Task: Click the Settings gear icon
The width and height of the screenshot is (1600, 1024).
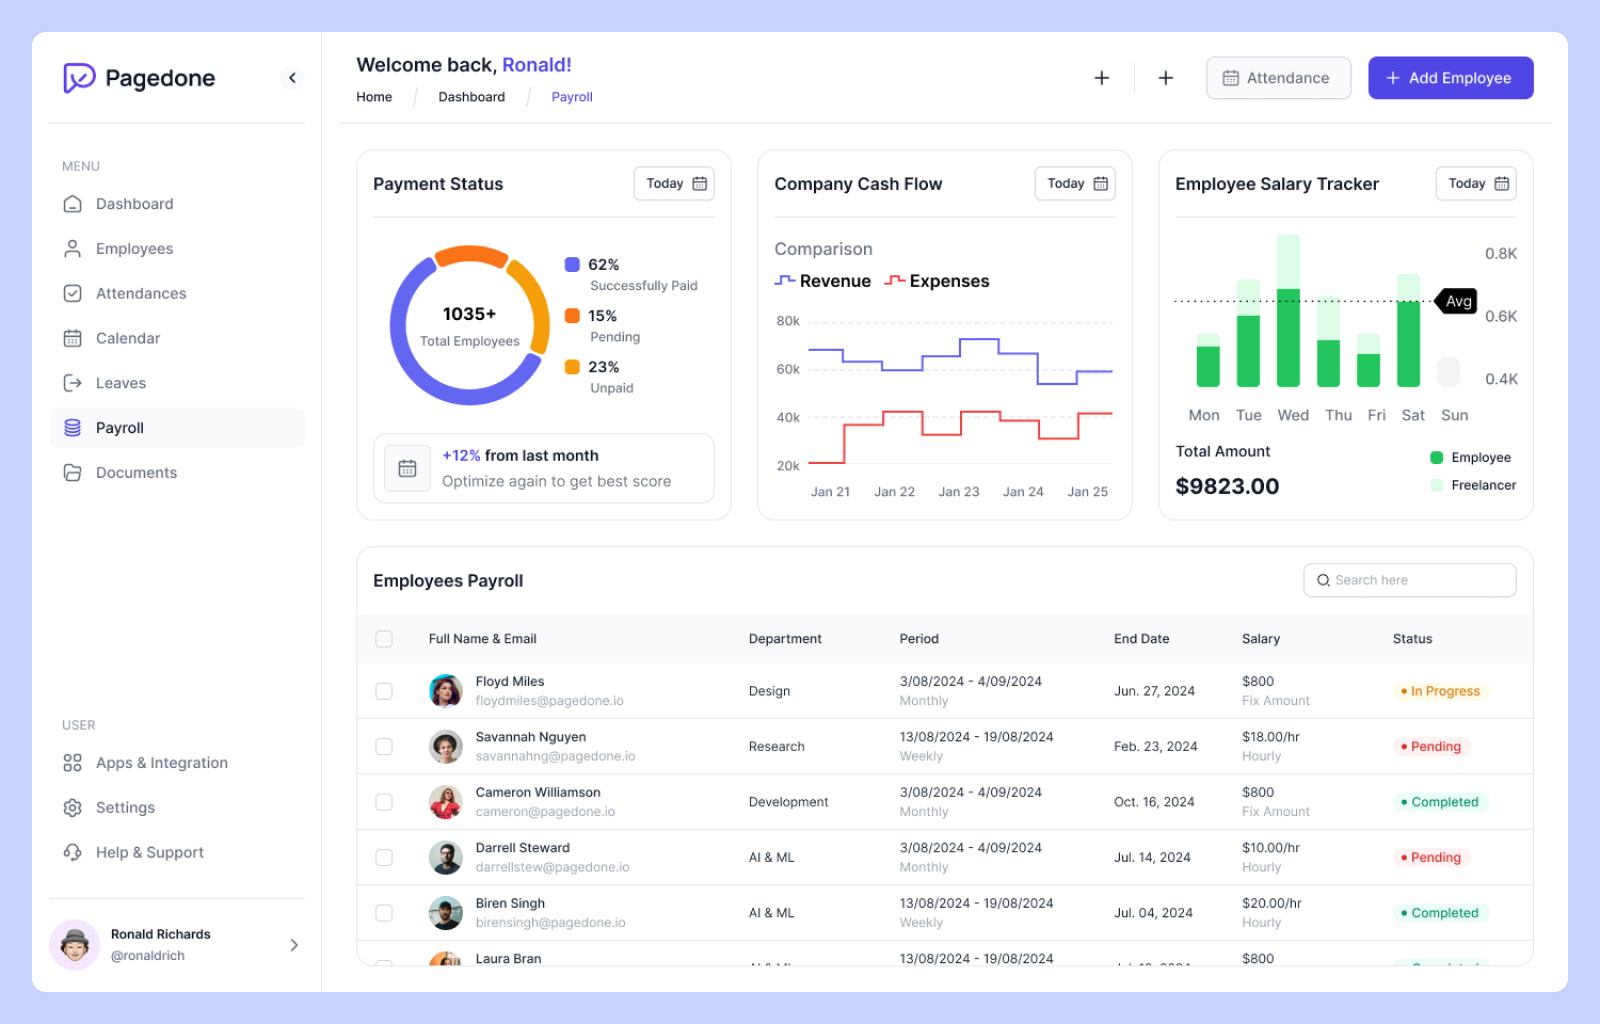Action: (72, 808)
